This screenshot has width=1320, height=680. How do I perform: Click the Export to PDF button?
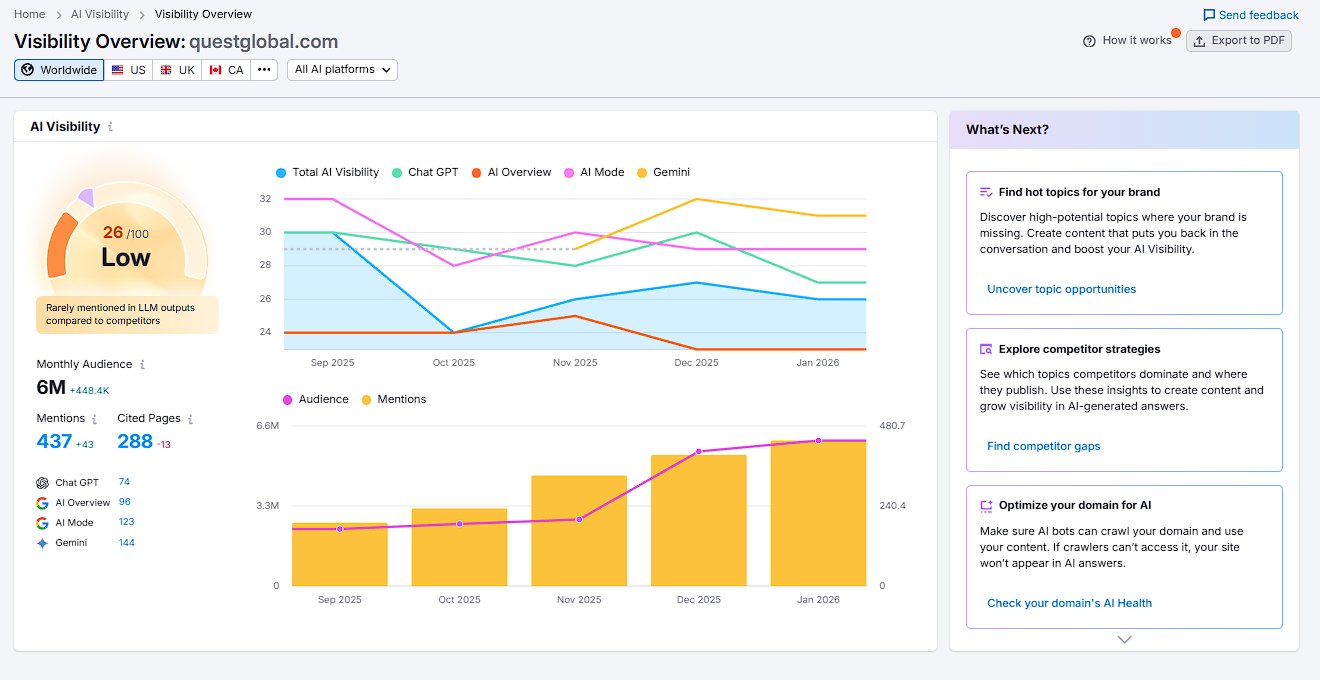pos(1239,41)
